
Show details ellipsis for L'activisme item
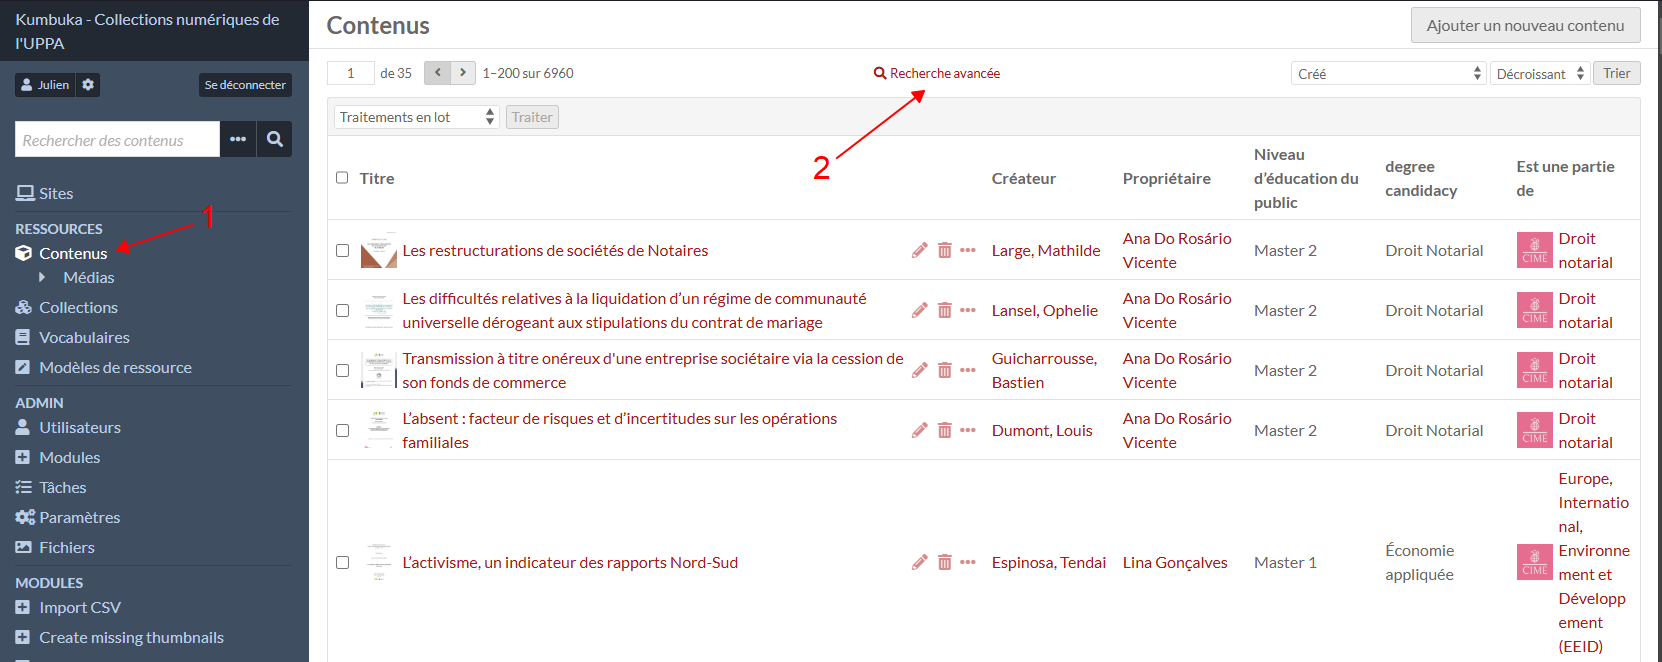point(968,562)
